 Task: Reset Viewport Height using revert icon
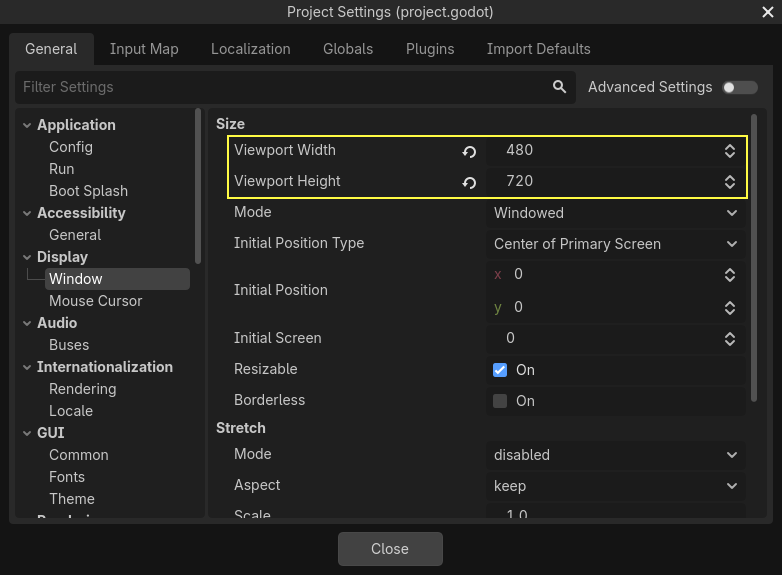pos(469,182)
